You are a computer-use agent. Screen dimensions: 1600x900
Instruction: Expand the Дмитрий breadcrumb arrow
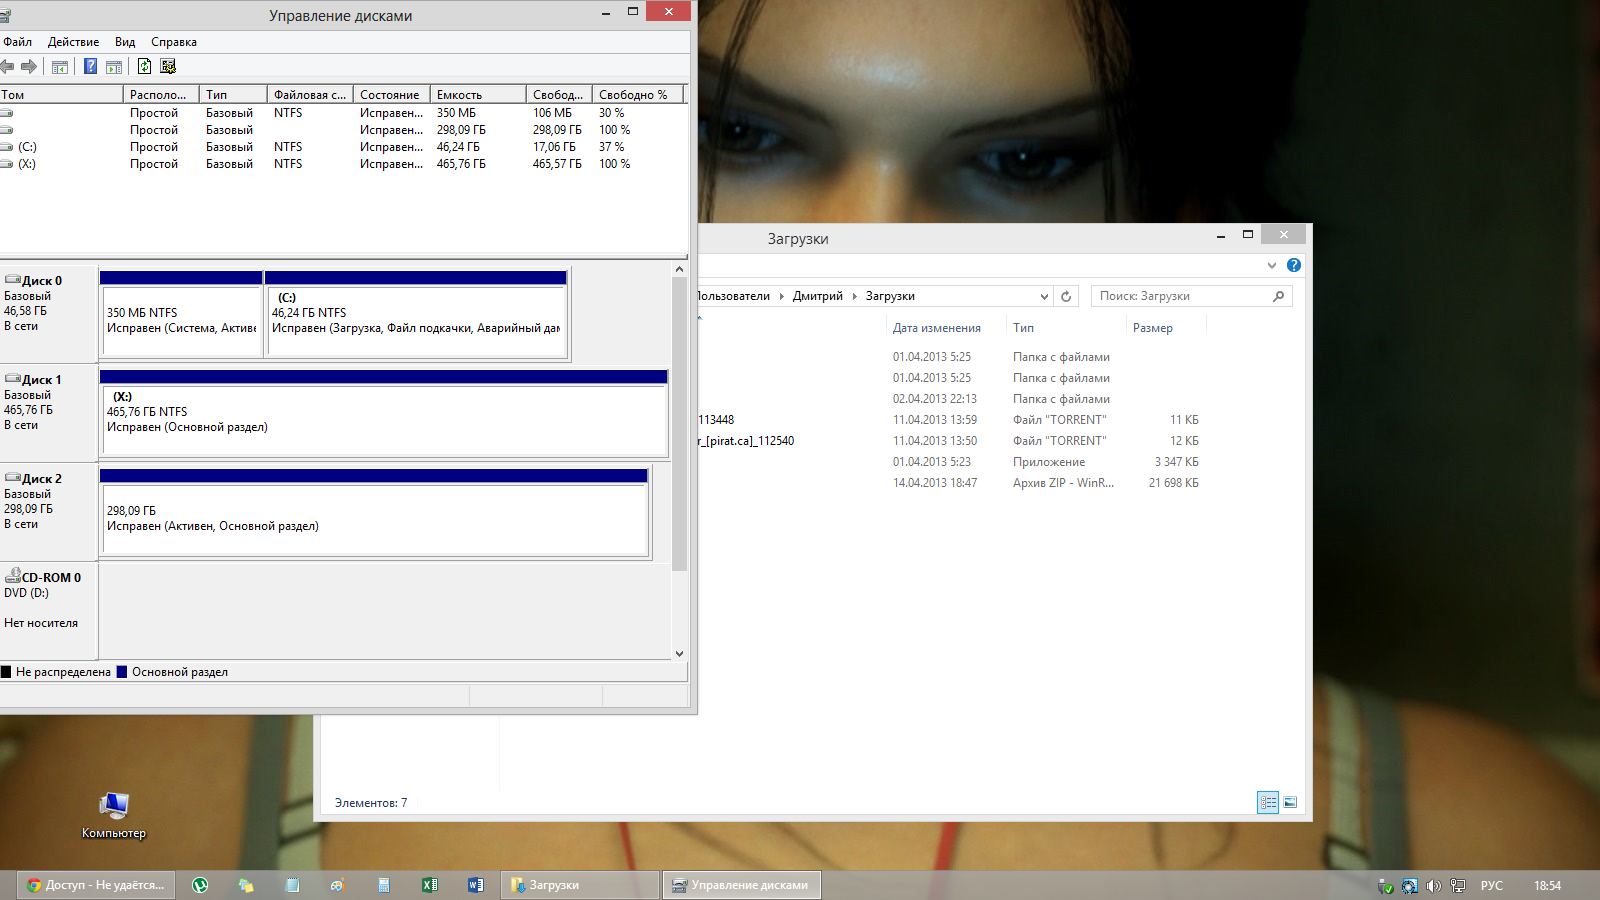[x=855, y=296]
